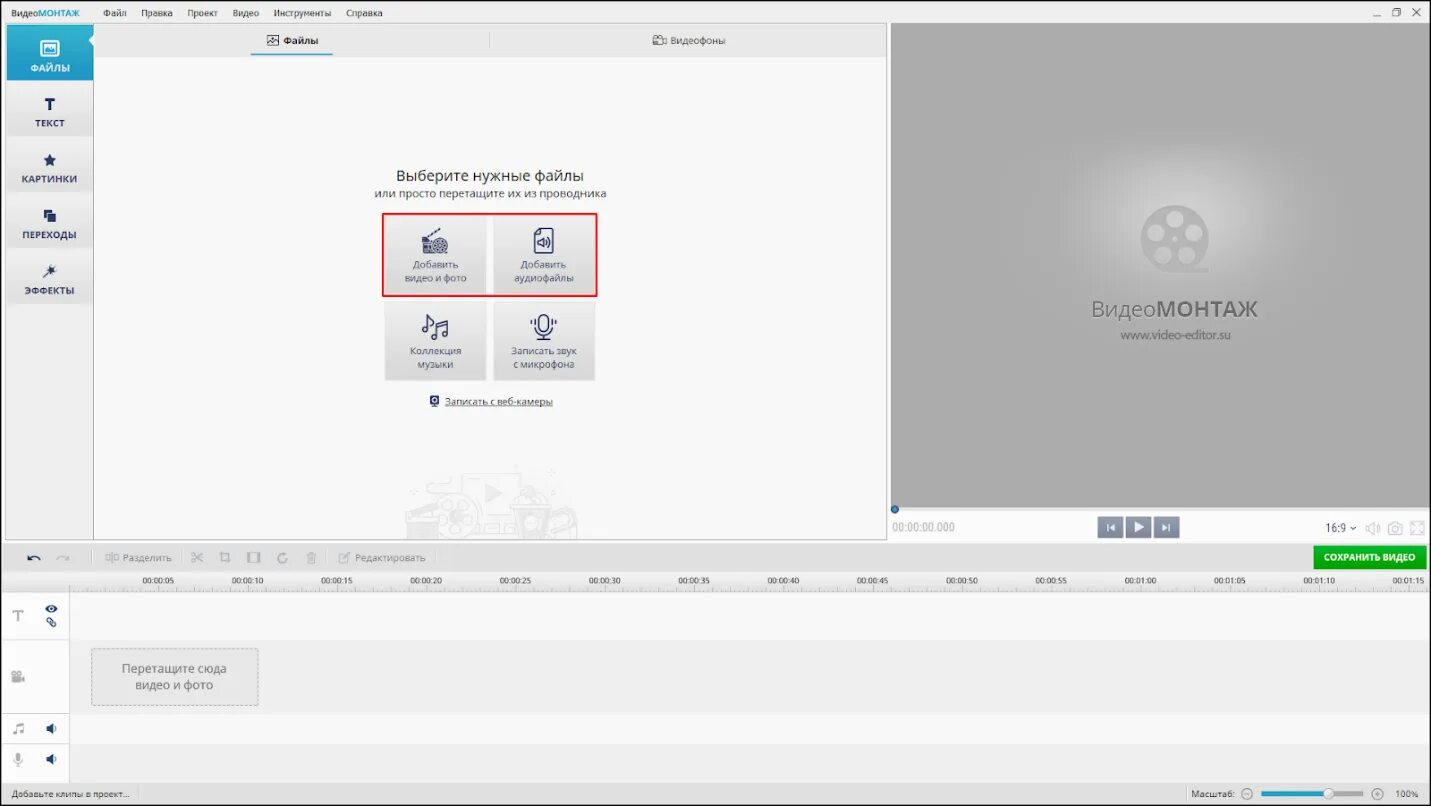Click the redo arrow icon
This screenshot has height=806, width=1431.
click(x=62, y=557)
